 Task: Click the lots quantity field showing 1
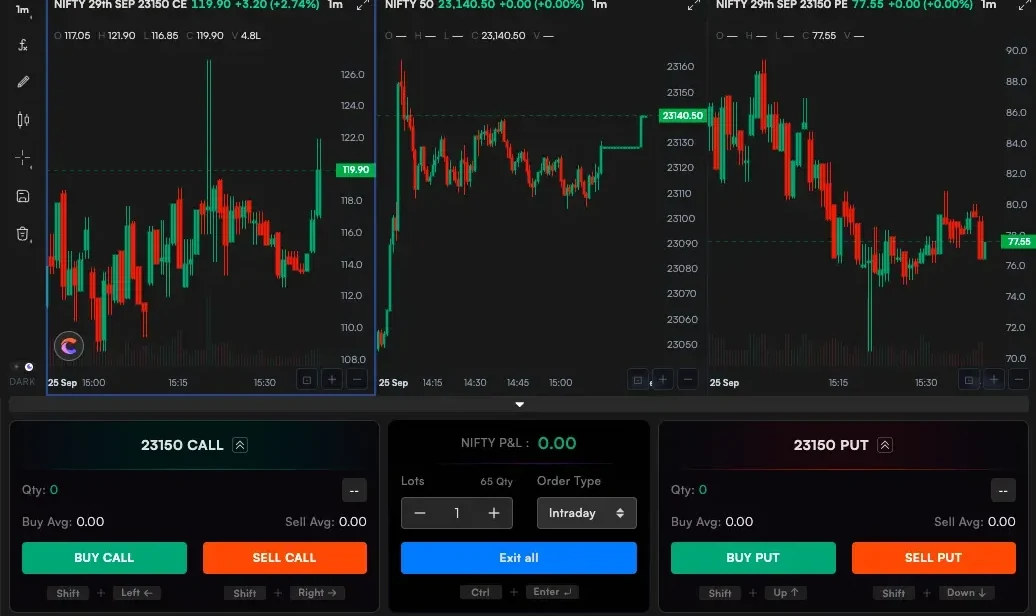click(457, 513)
